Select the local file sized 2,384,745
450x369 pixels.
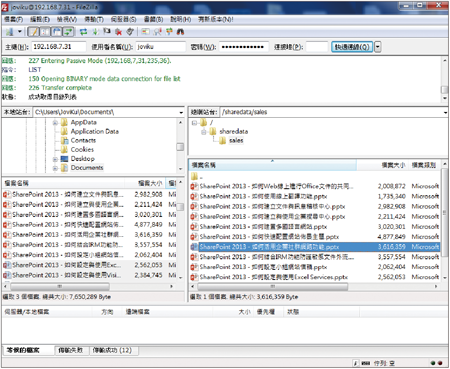click(90, 275)
